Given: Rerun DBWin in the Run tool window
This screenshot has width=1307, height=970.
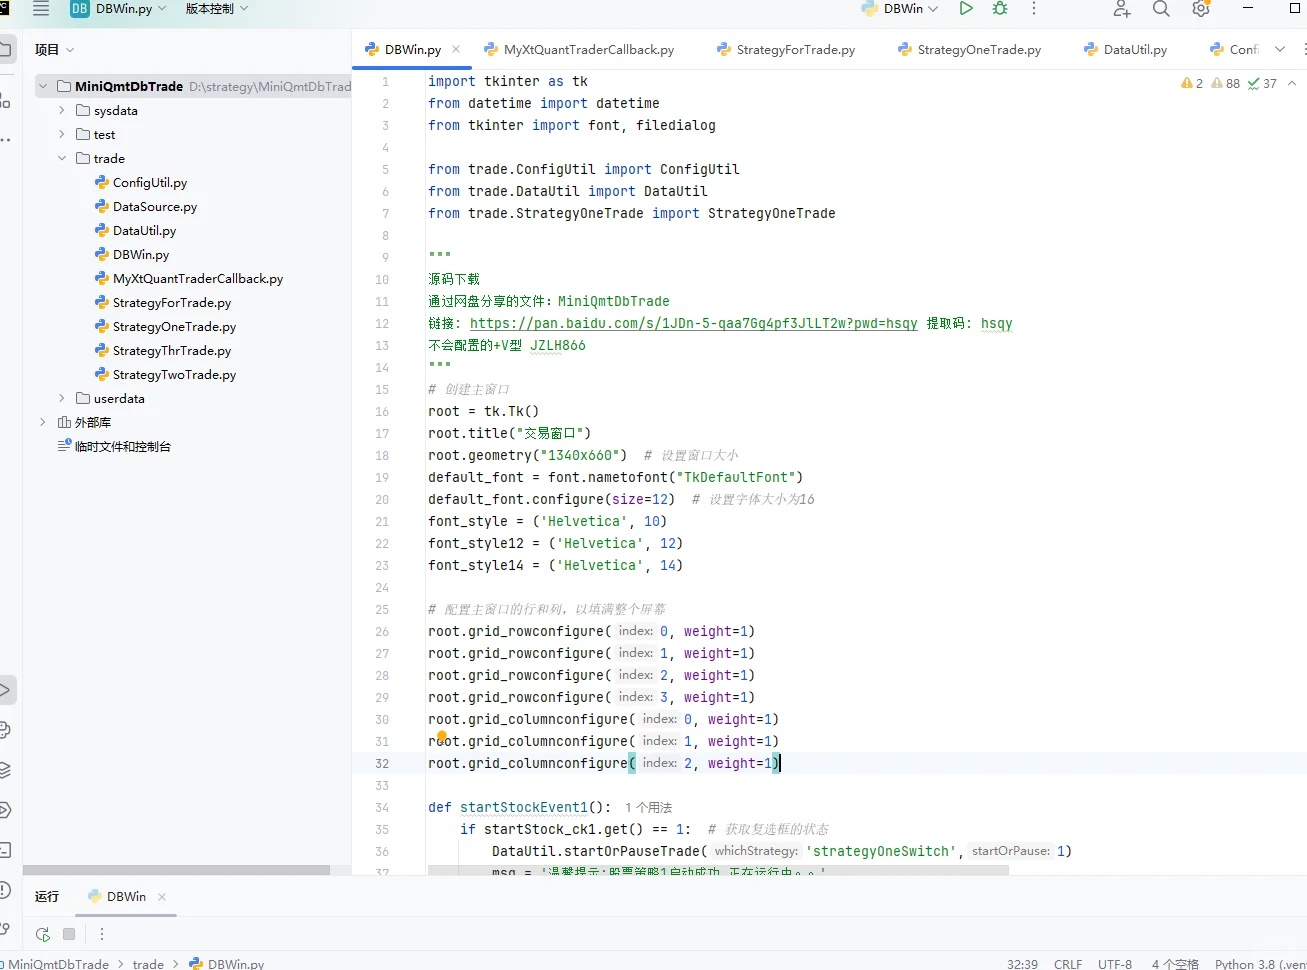Looking at the screenshot, I should (43, 934).
